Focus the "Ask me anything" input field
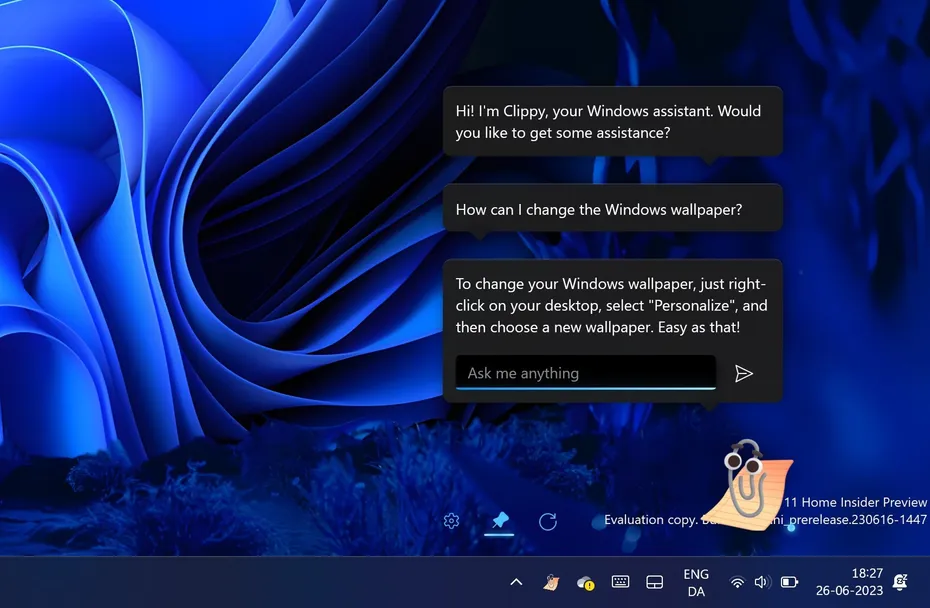The image size is (930, 608). (x=585, y=373)
